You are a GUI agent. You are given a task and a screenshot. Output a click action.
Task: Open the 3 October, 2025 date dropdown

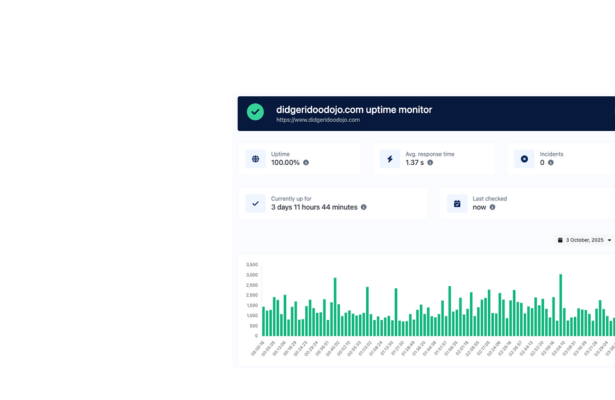[x=584, y=240]
